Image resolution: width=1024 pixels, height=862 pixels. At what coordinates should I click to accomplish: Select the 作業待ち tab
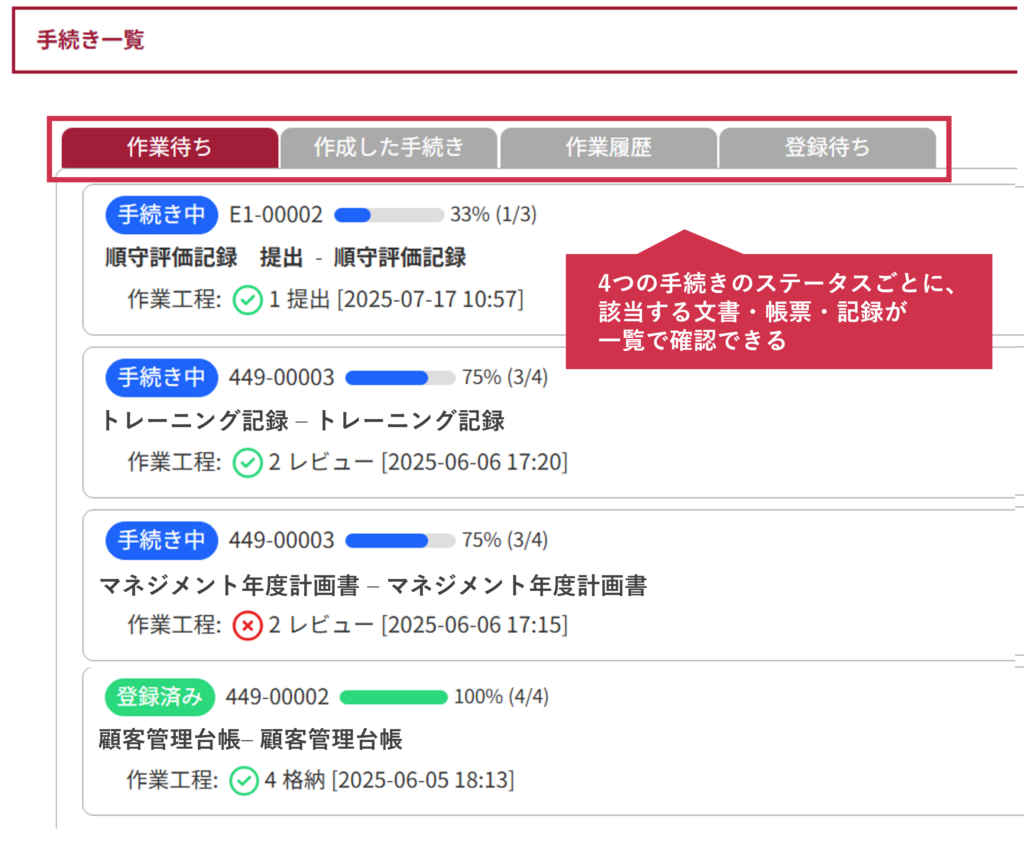pos(170,148)
